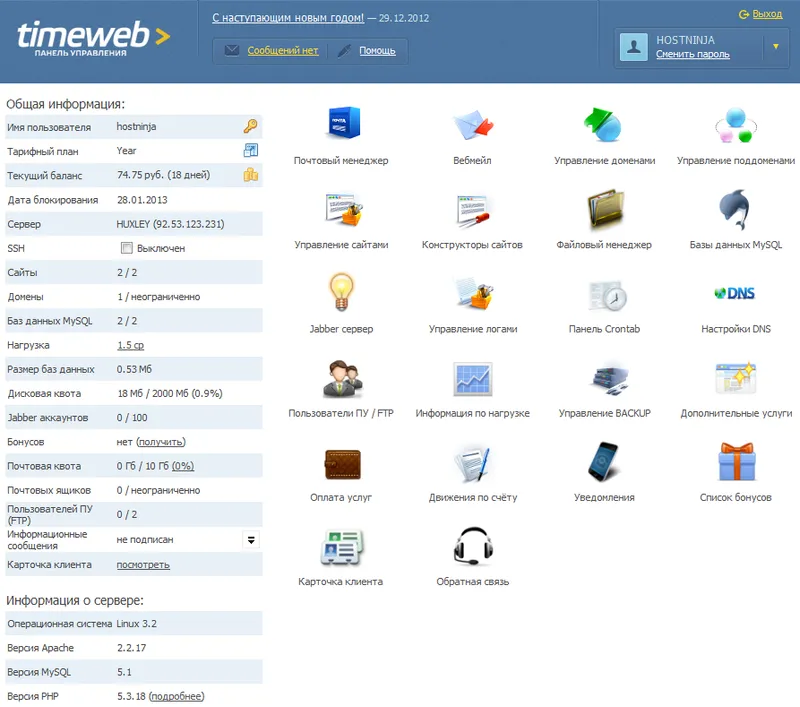
Task: Click the tariff plan change icon beside Year
Action: pos(251,150)
